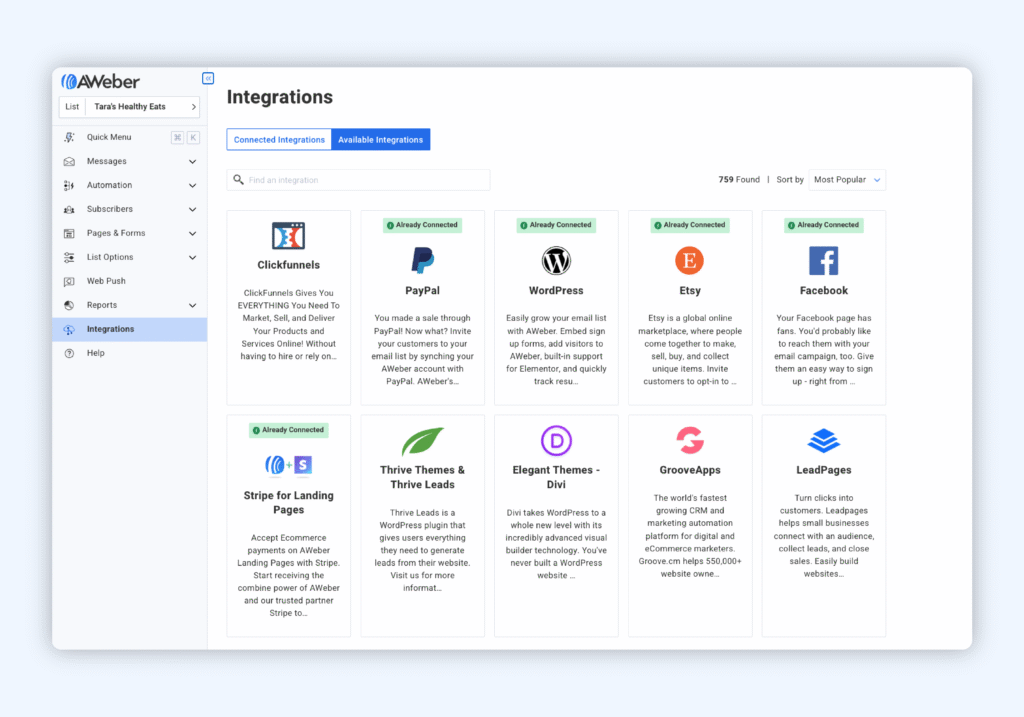The image size is (1024, 717).
Task: Open the WordPress integration title
Action: (x=556, y=291)
